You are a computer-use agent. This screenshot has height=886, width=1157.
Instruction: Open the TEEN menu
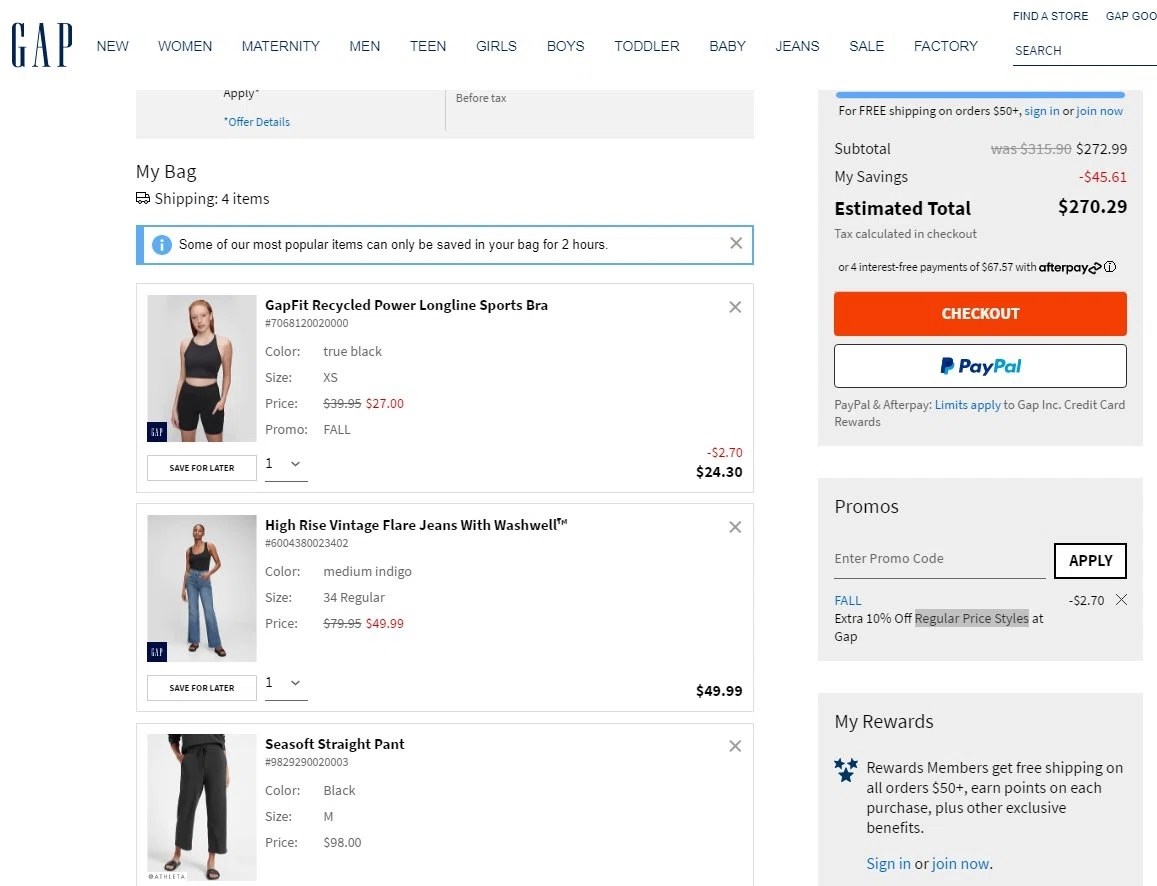click(428, 46)
